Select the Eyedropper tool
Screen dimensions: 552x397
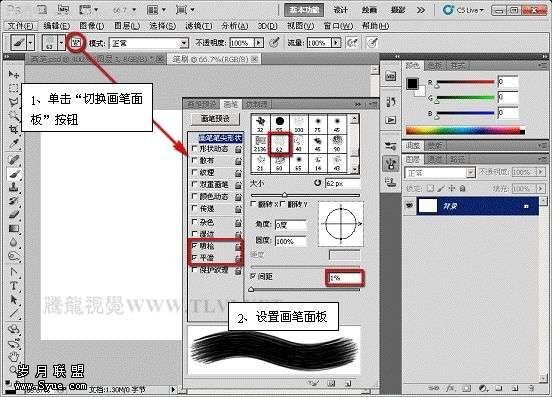pos(14,144)
